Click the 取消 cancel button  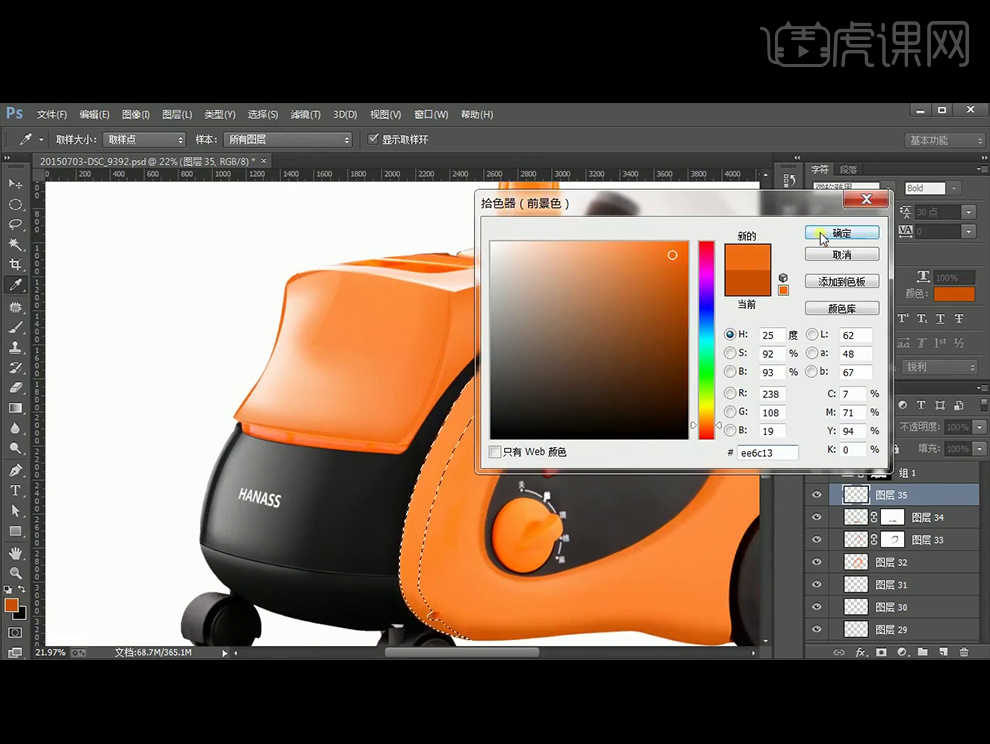pyautogui.click(x=842, y=255)
